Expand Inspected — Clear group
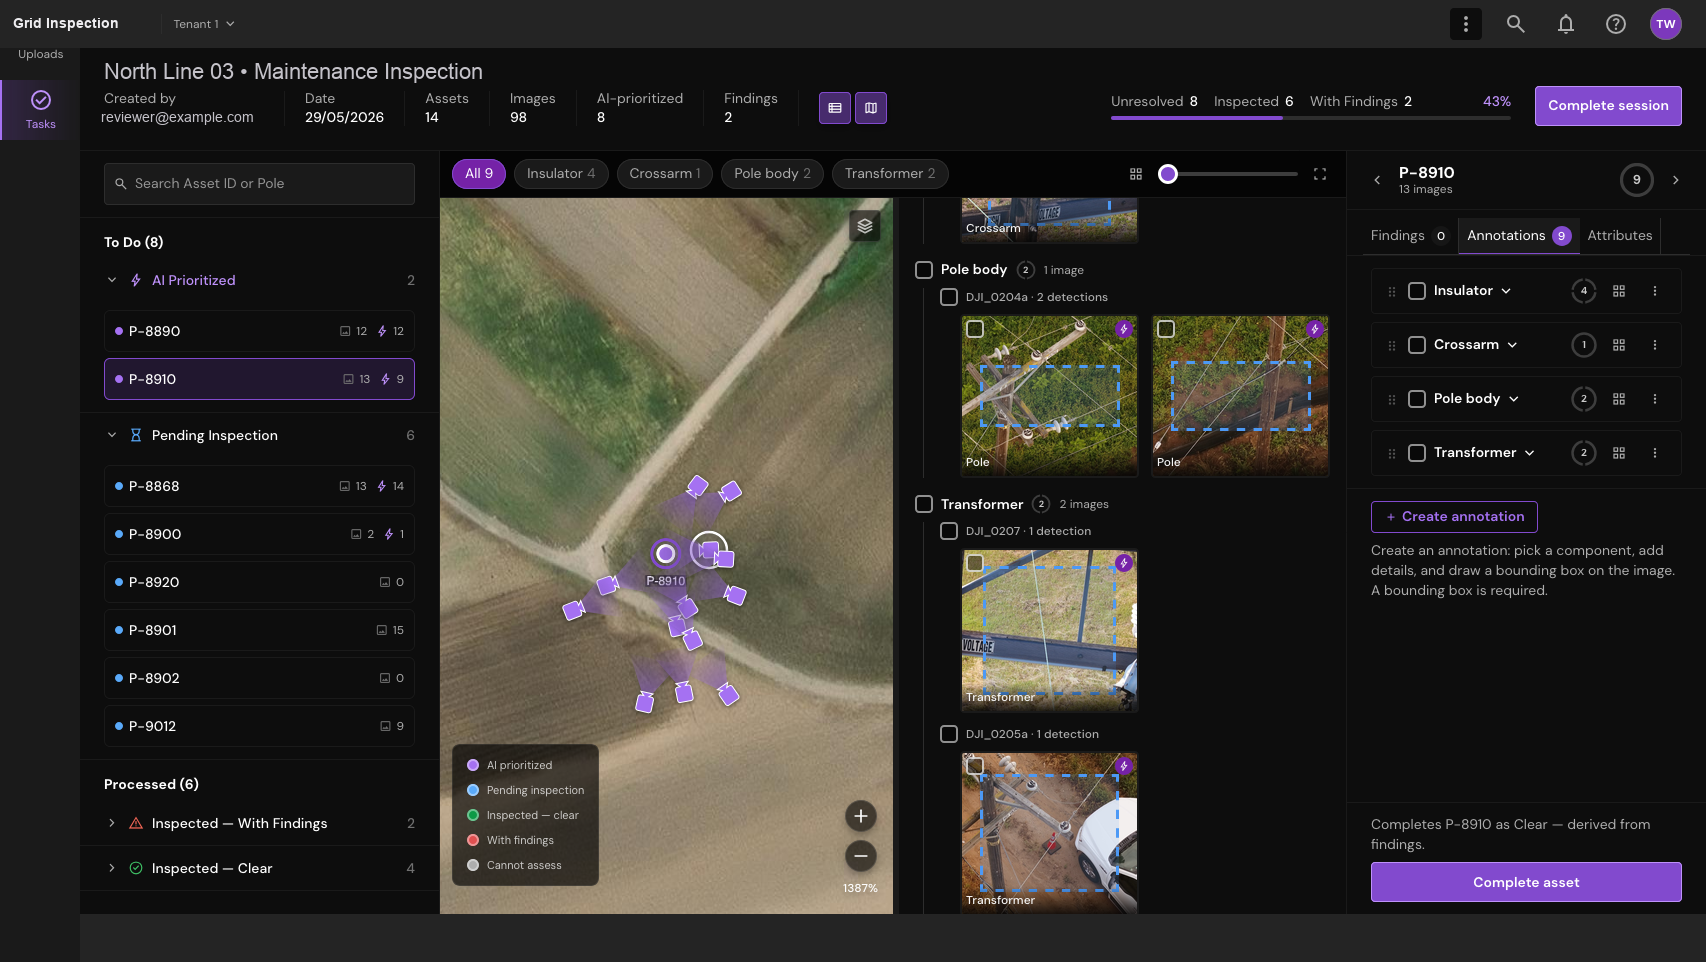Viewport: 1706px width, 962px height. click(112, 868)
